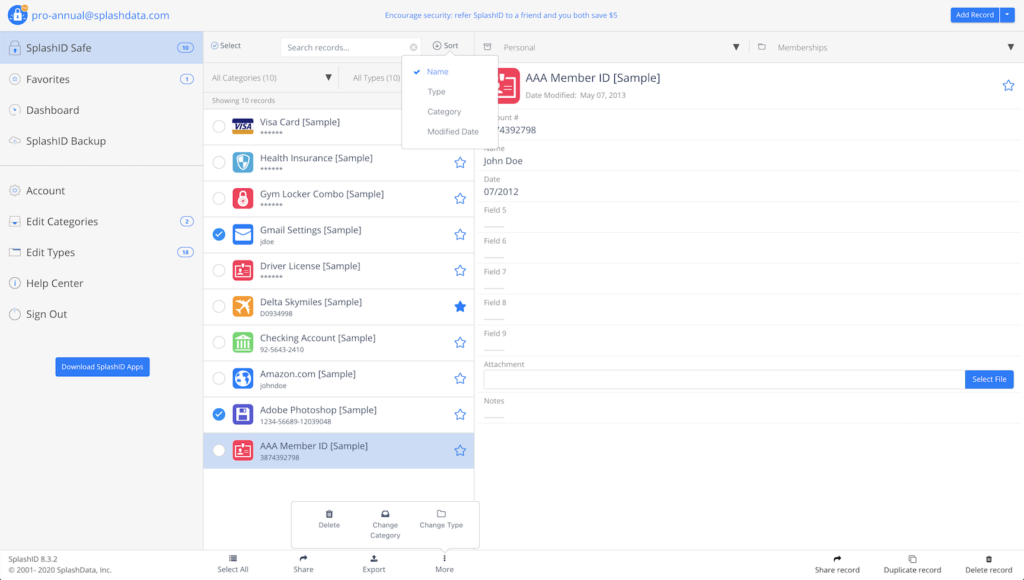Uncheck the Gmail Settings record checkbox
This screenshot has width=1024, height=580.
219,234
